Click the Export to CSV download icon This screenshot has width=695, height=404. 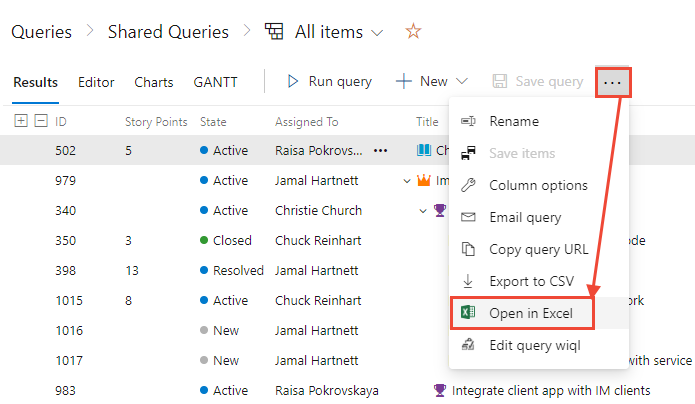467,282
